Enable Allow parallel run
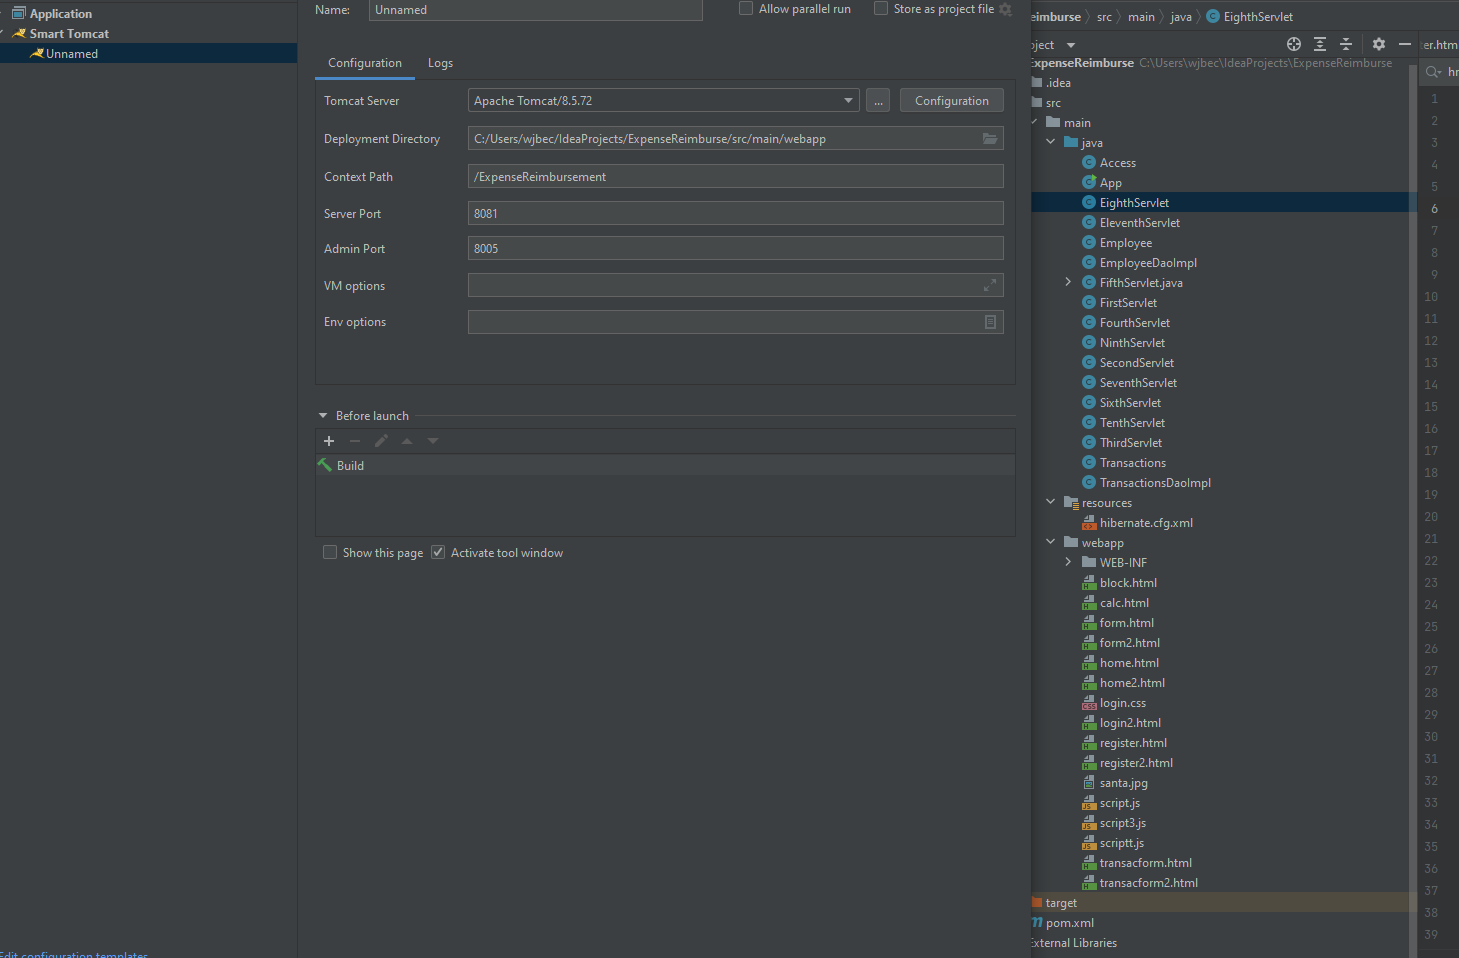Image resolution: width=1459 pixels, height=958 pixels. pos(745,8)
